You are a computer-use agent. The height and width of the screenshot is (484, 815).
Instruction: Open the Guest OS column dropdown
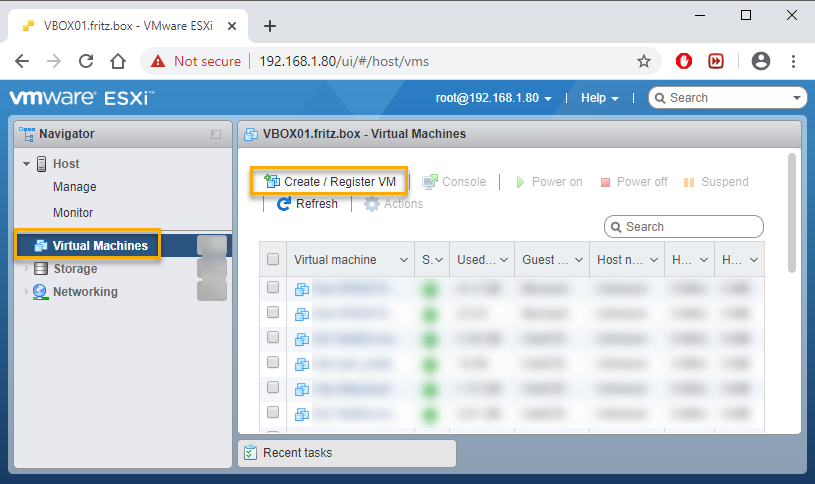[579, 259]
